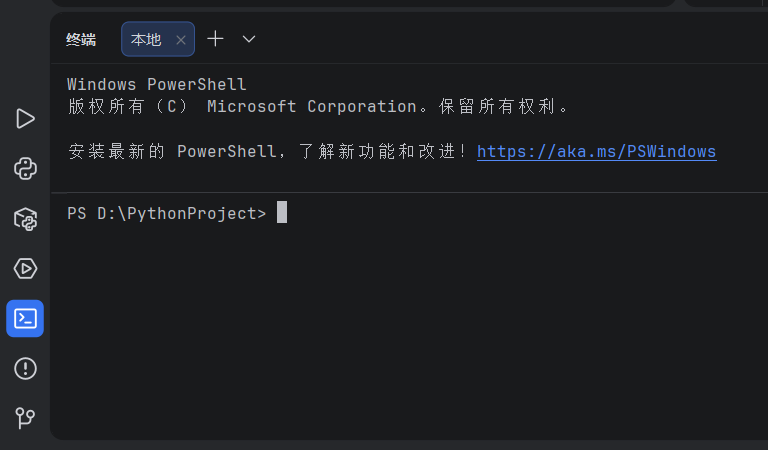The height and width of the screenshot is (450, 768).
Task: Open the Git version control window
Action: click(x=25, y=418)
